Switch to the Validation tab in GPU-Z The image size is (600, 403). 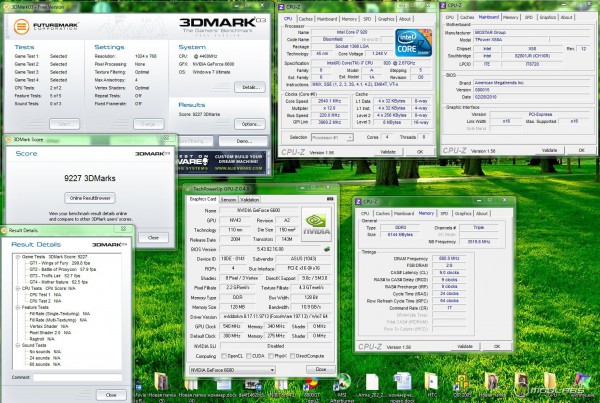click(x=252, y=198)
